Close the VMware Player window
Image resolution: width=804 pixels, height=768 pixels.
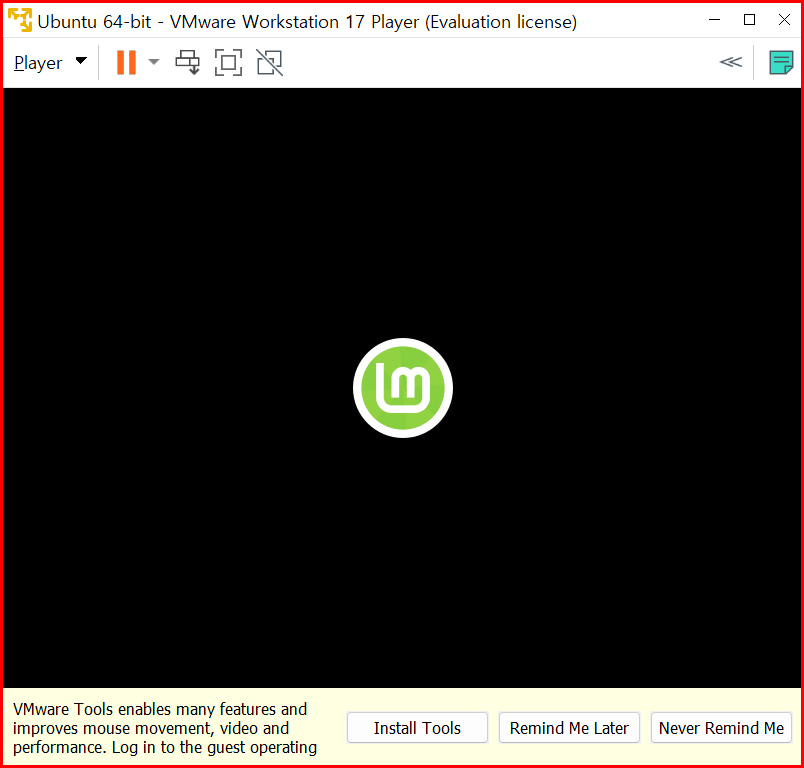784,20
